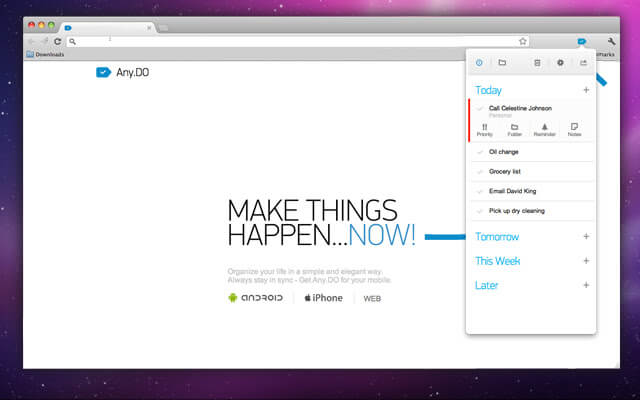Open the done tasks list icon

tap(537, 62)
